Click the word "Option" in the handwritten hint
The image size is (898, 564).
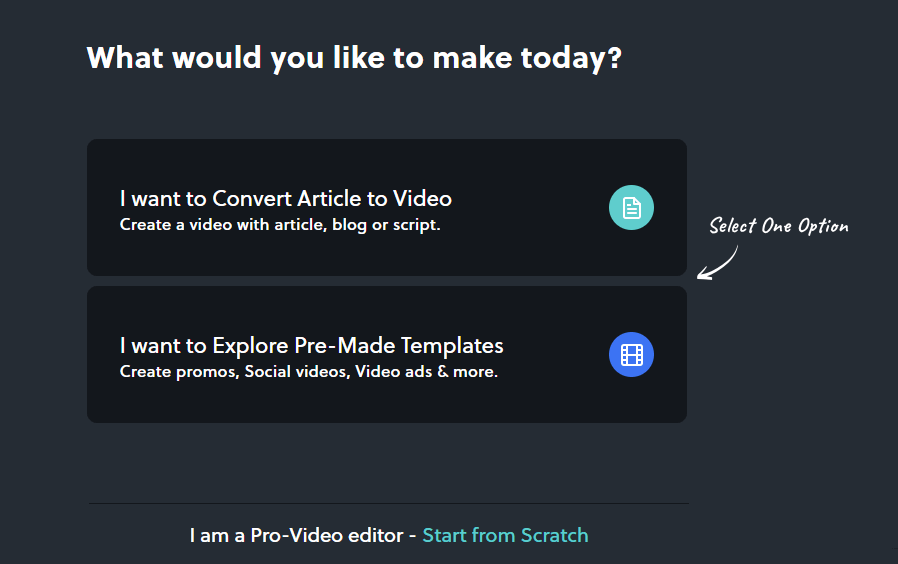pyautogui.click(x=822, y=226)
